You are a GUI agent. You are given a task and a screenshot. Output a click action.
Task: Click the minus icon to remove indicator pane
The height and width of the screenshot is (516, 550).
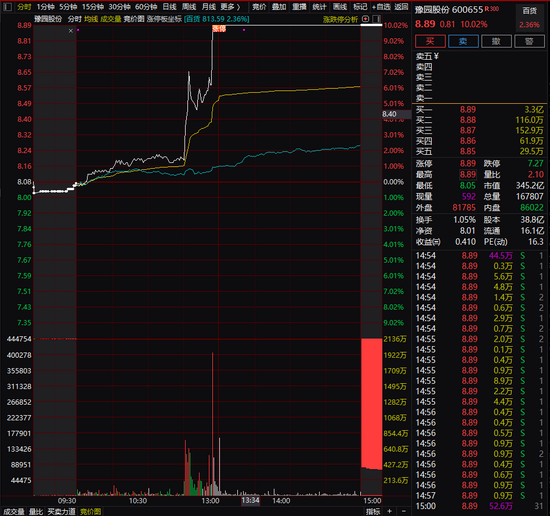coord(403,511)
